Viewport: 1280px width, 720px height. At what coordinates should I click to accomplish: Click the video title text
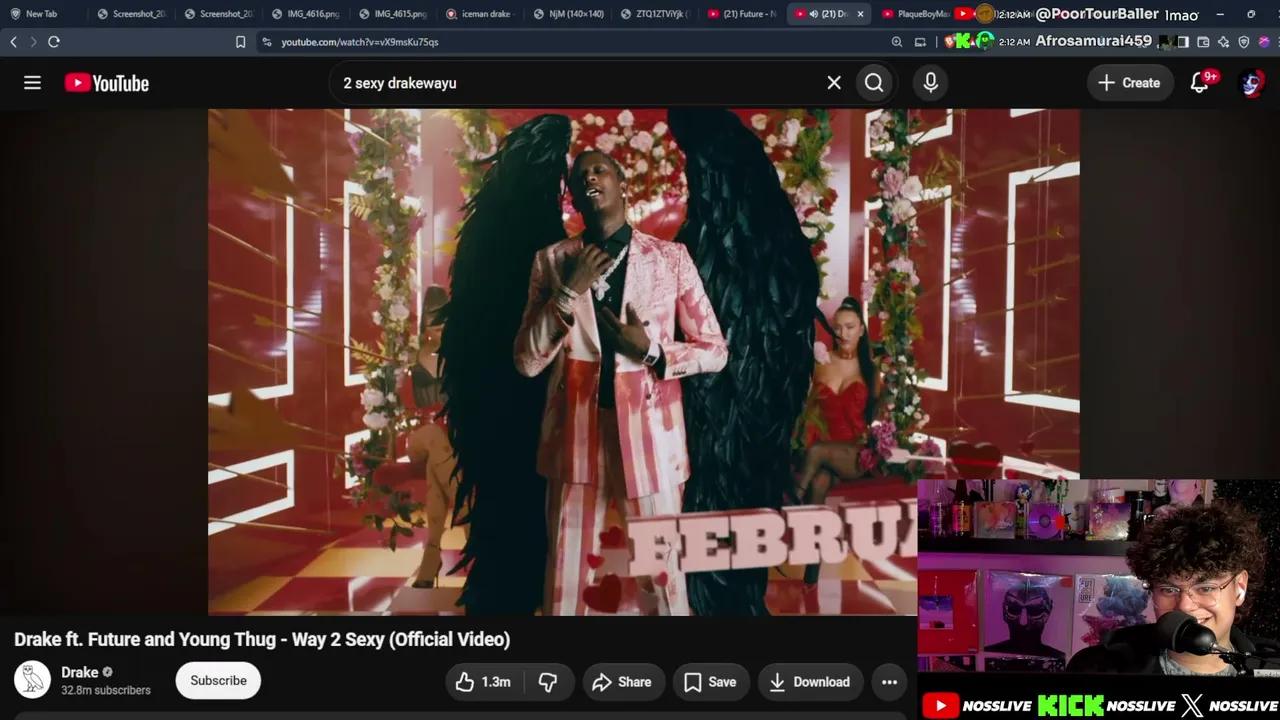[262, 639]
